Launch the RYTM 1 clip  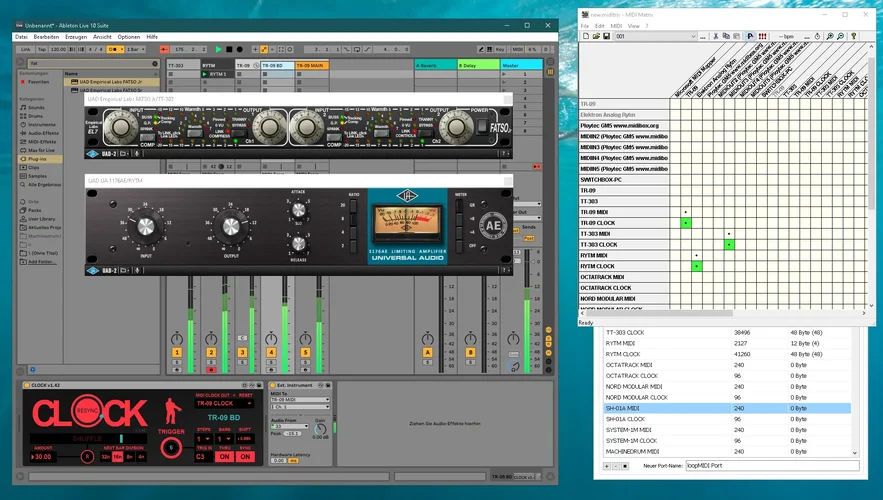click(204, 74)
